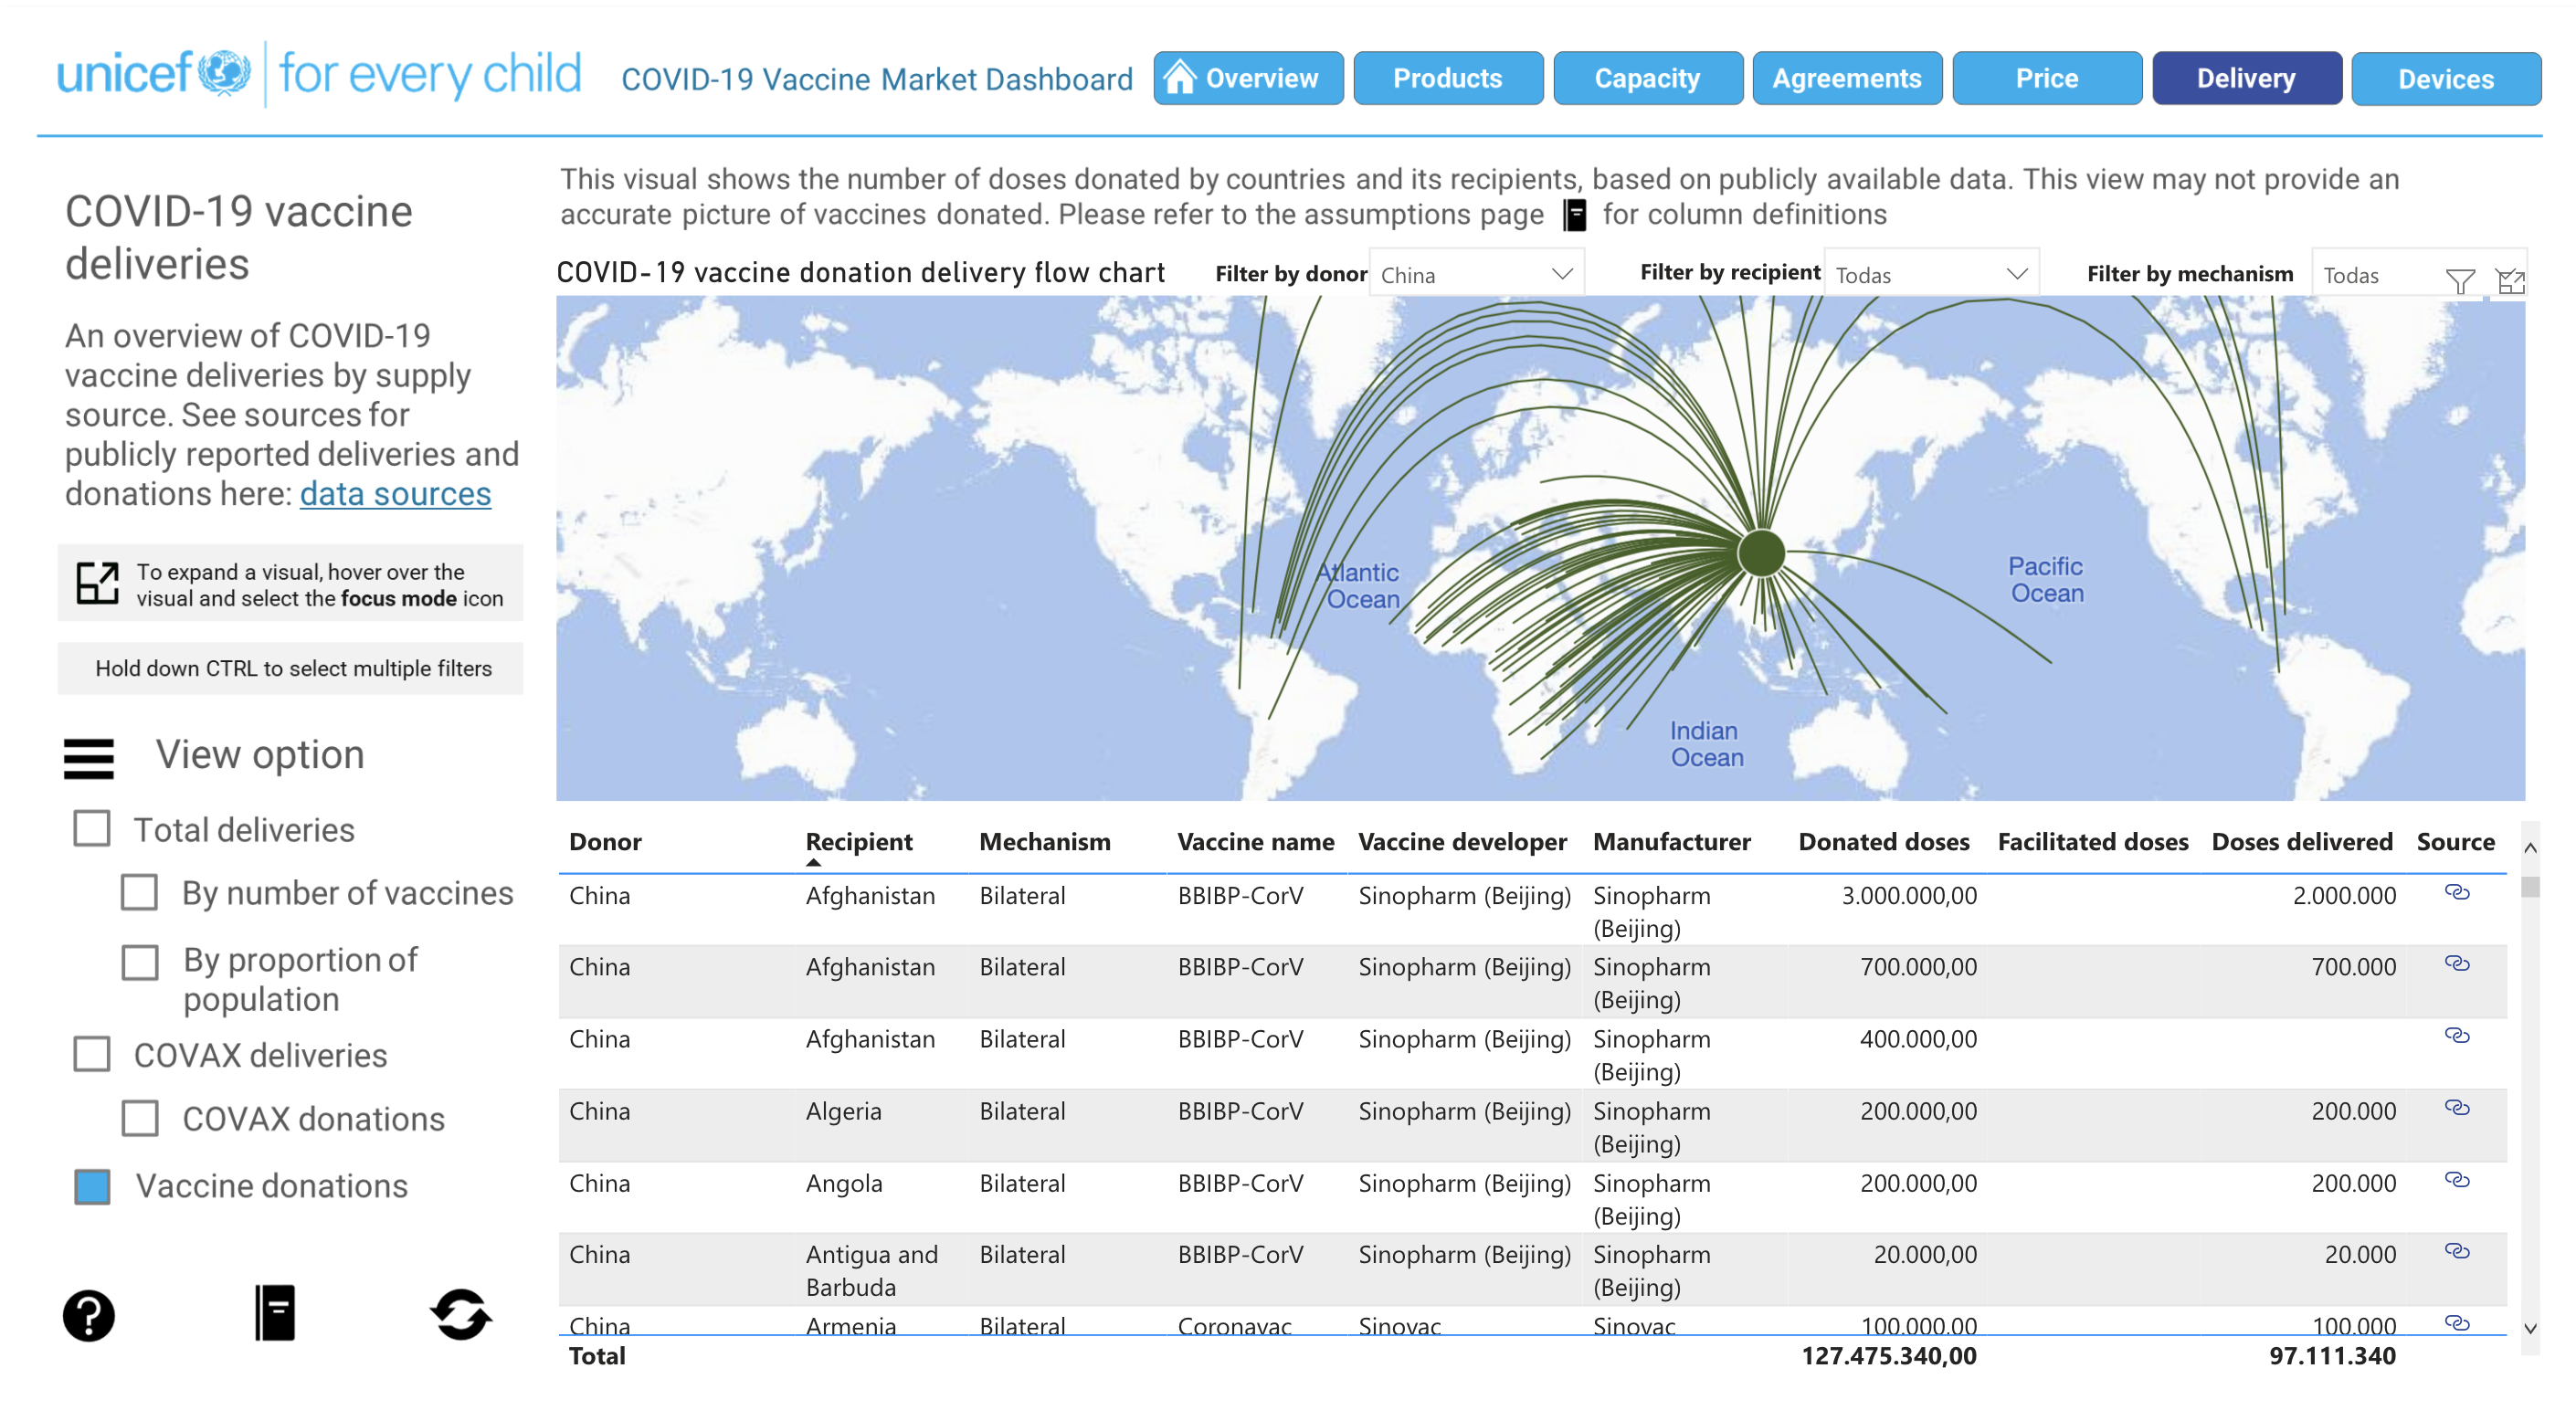This screenshot has width=2576, height=1421.
Task: Sort table by Vaccine name column
Action: [x=1255, y=842]
